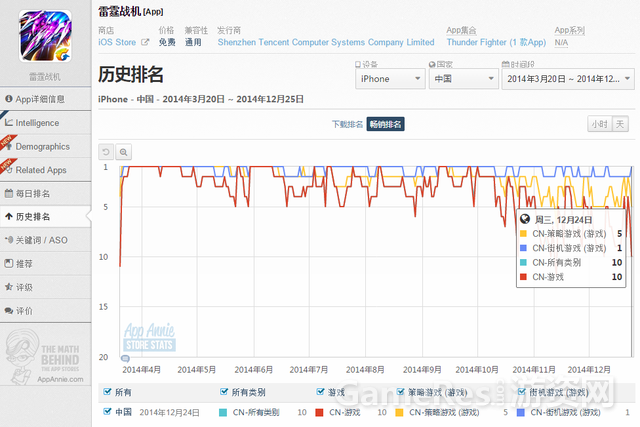This screenshot has width=640, height=427.
Task: Click the chart timeline marker at bottom left
Action: 125,359
